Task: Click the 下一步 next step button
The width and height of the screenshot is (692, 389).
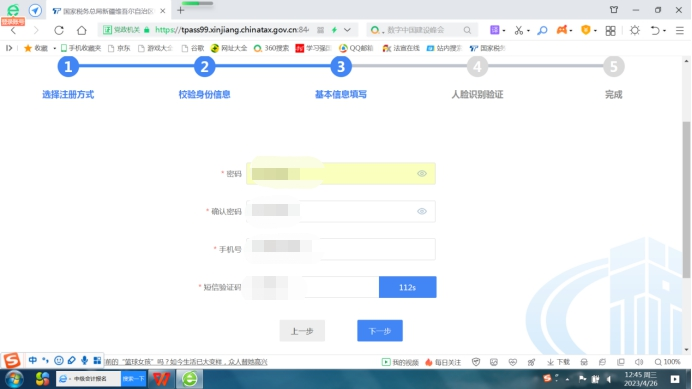Action: tap(380, 331)
